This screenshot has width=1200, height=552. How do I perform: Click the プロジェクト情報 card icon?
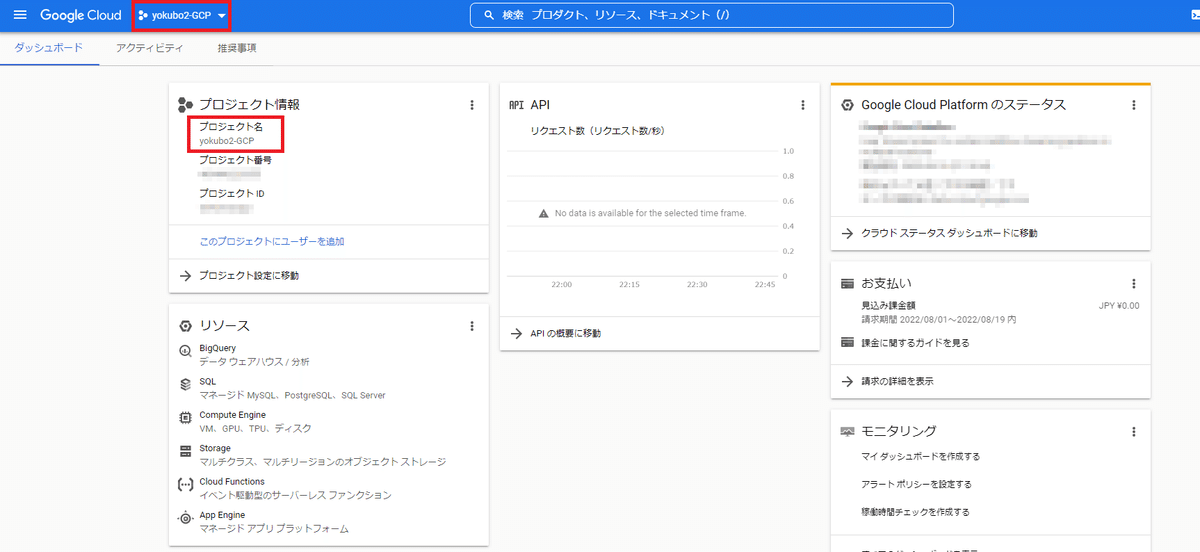[185, 104]
